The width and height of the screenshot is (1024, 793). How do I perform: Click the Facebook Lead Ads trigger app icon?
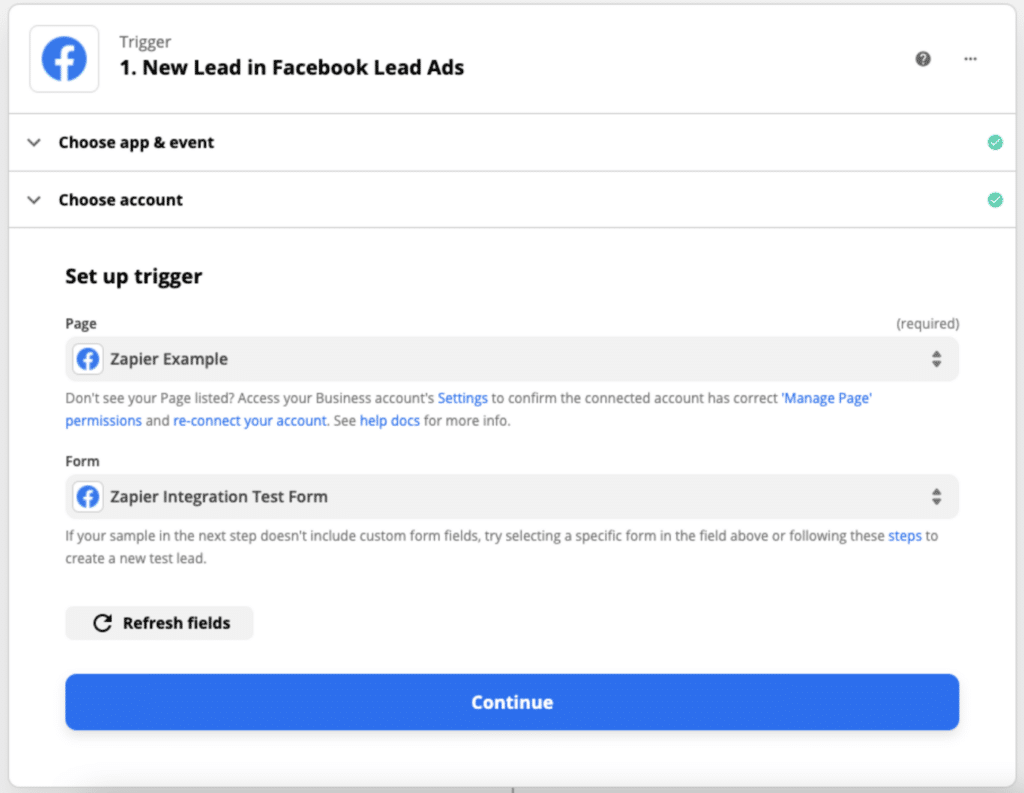click(64, 59)
